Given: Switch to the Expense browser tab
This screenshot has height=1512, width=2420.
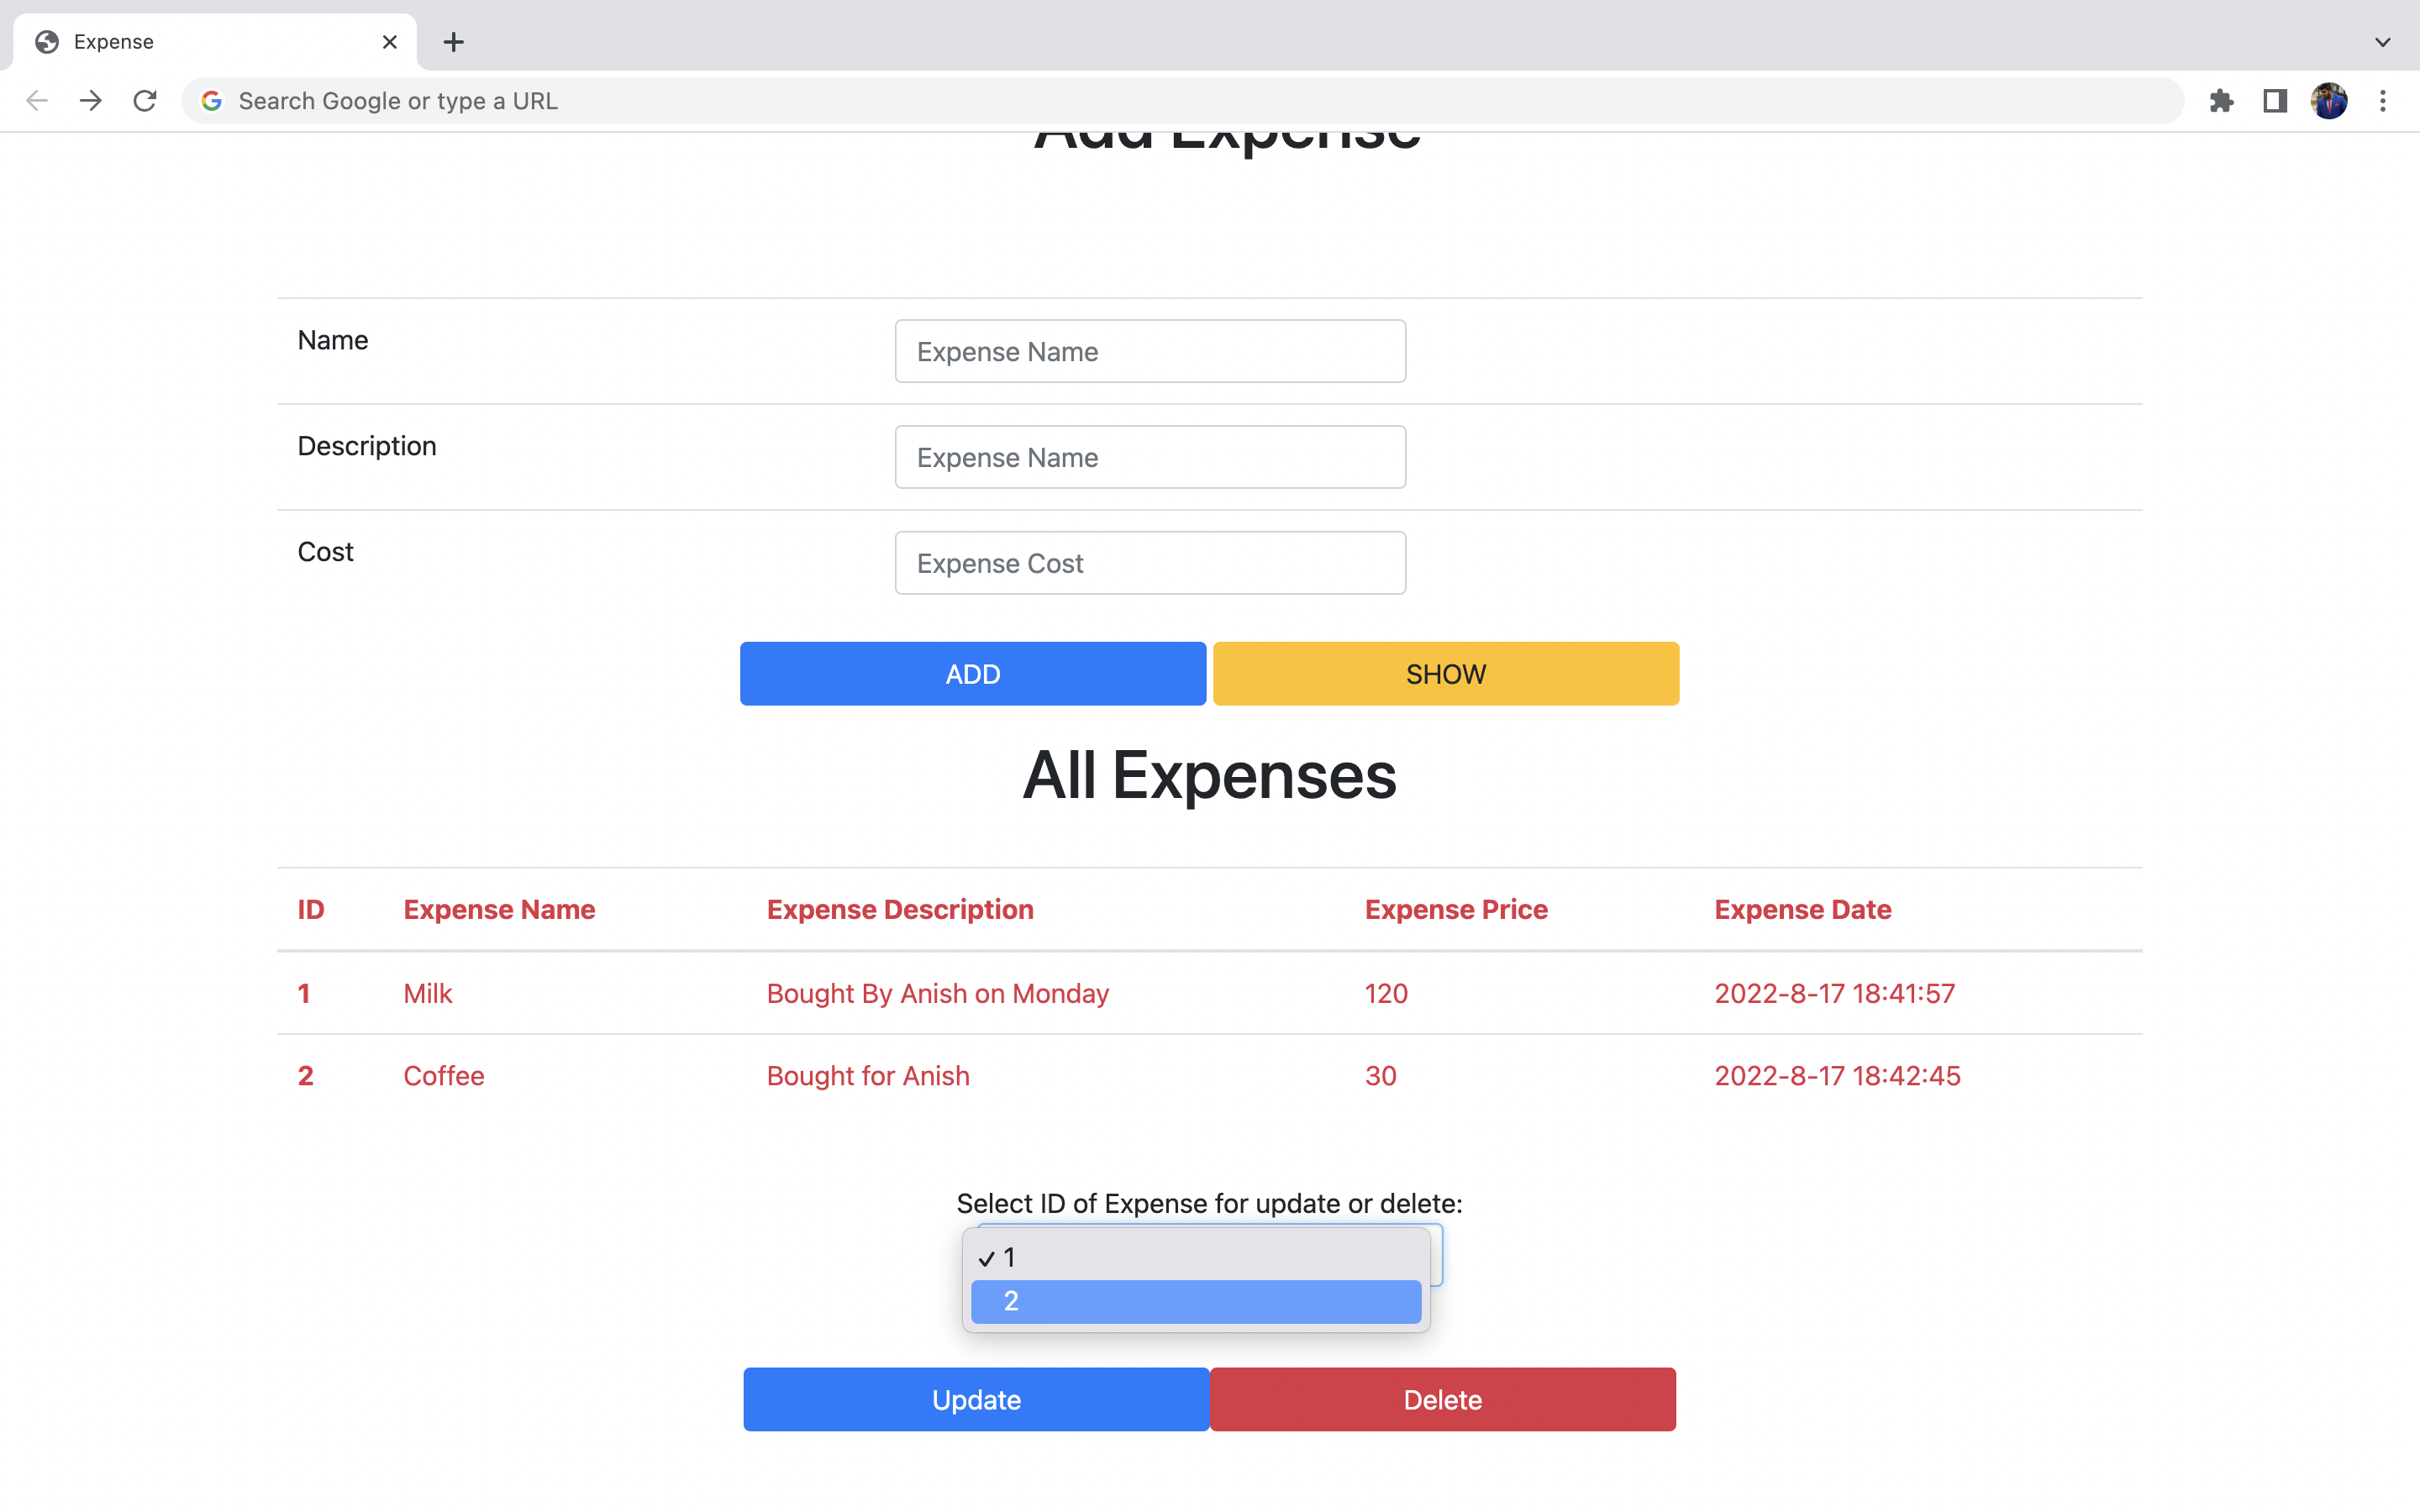Looking at the screenshot, I should pos(200,42).
